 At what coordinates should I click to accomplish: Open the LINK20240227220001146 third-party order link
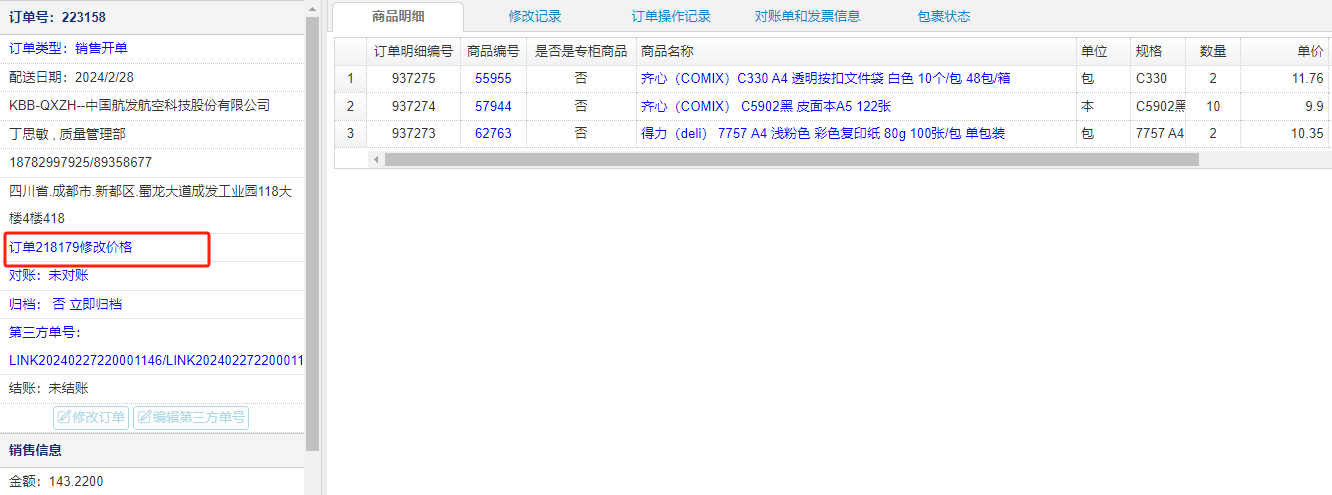click(86, 360)
